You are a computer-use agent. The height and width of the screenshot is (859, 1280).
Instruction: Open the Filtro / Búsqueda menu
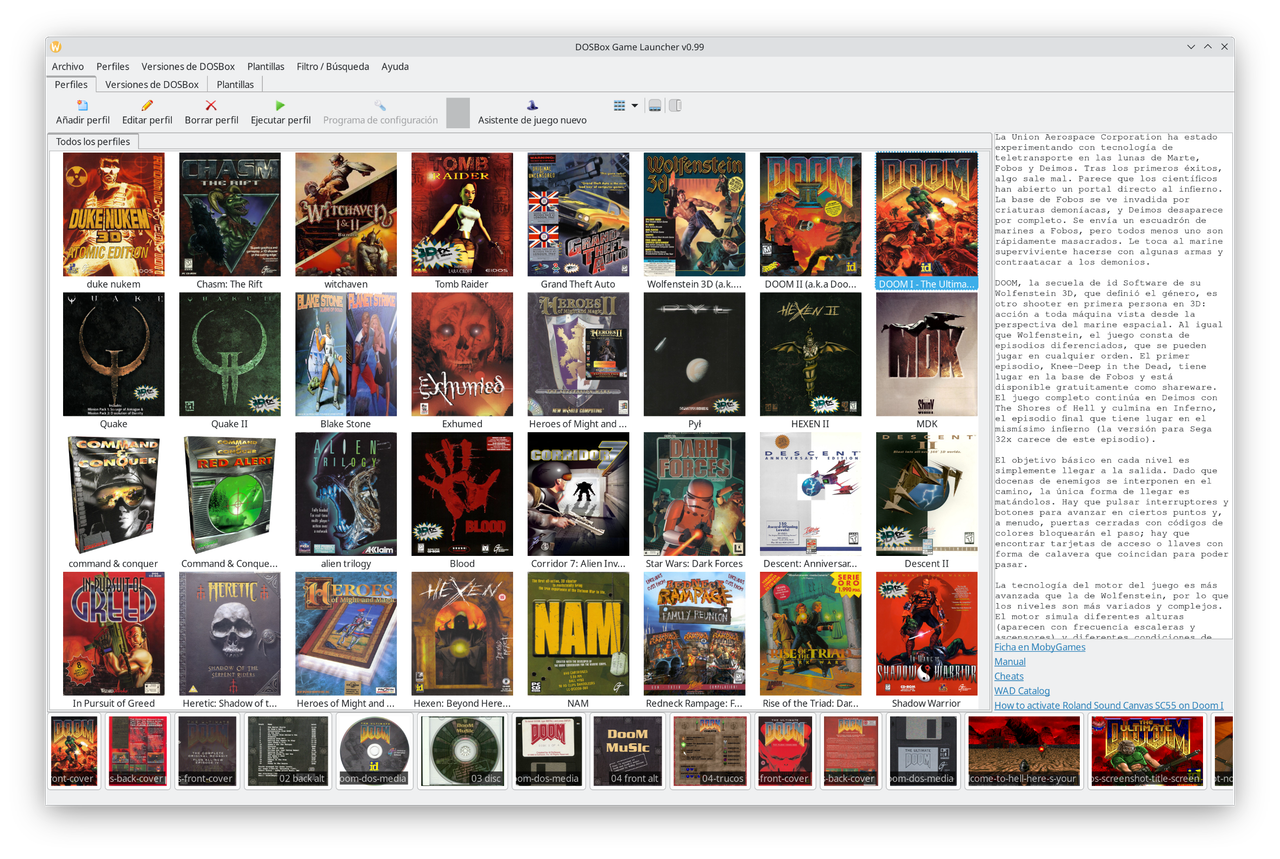point(333,67)
